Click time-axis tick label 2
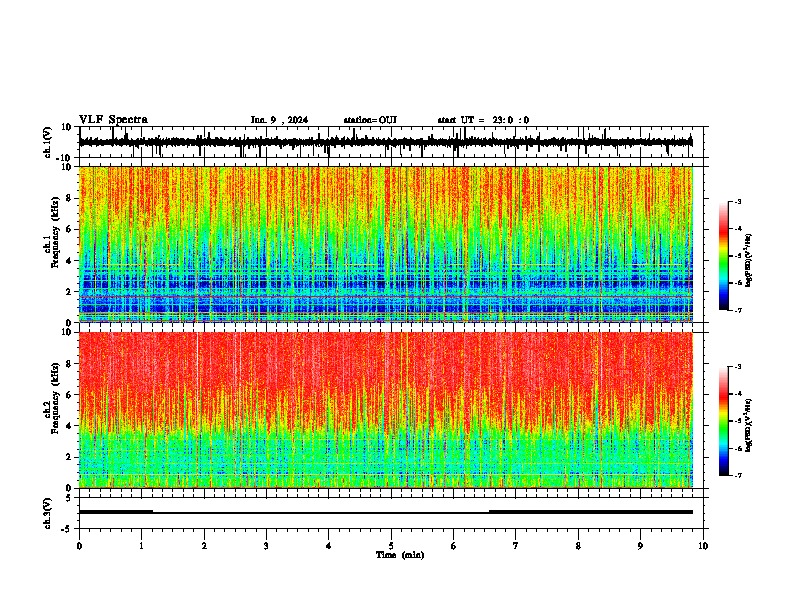The image size is (792, 612). 204,546
